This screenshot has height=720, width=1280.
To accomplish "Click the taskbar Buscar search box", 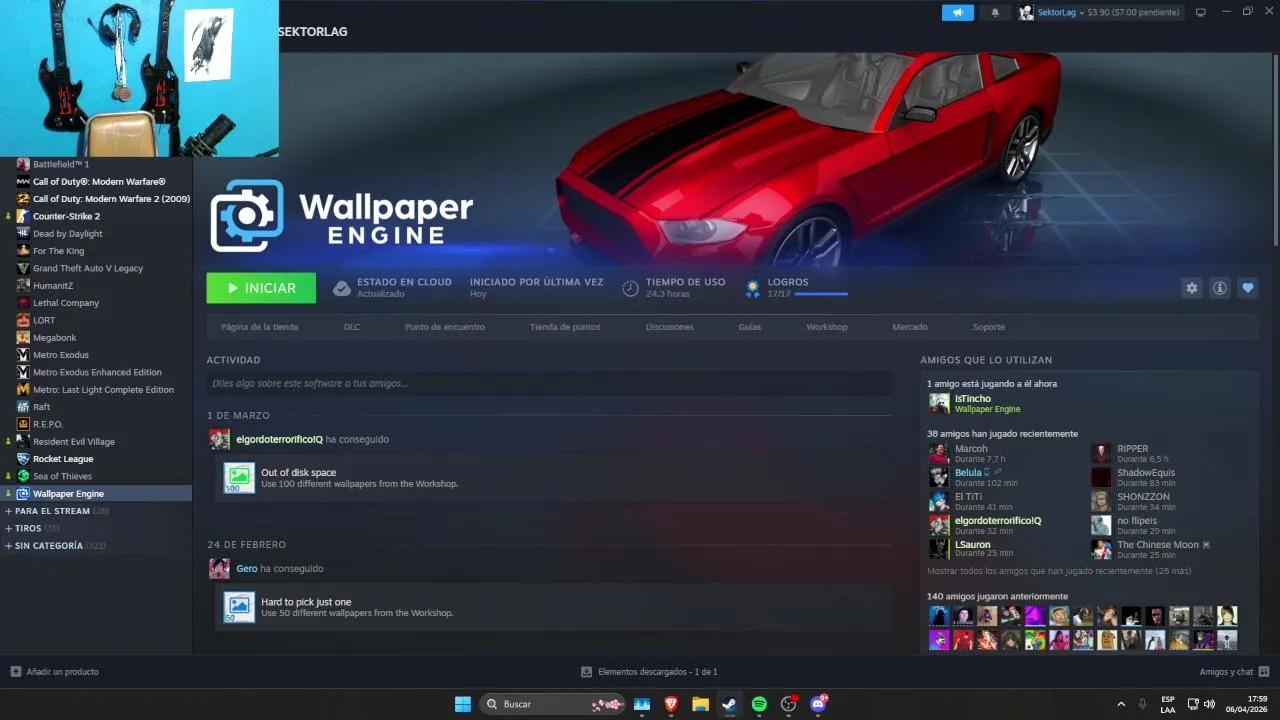I will coord(553,704).
